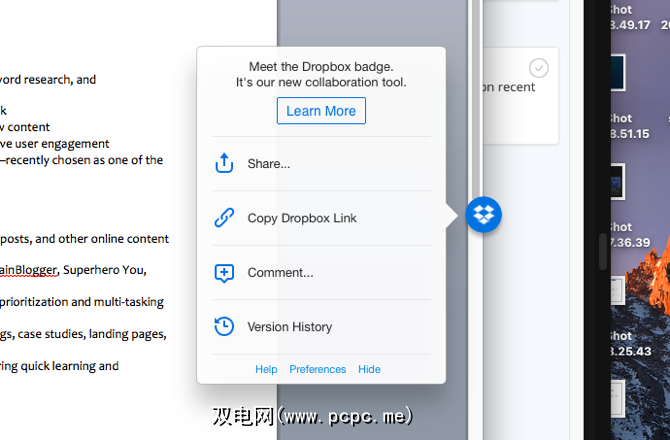Click the chain link icon
Image resolution: width=670 pixels, height=440 pixels.
(225, 218)
